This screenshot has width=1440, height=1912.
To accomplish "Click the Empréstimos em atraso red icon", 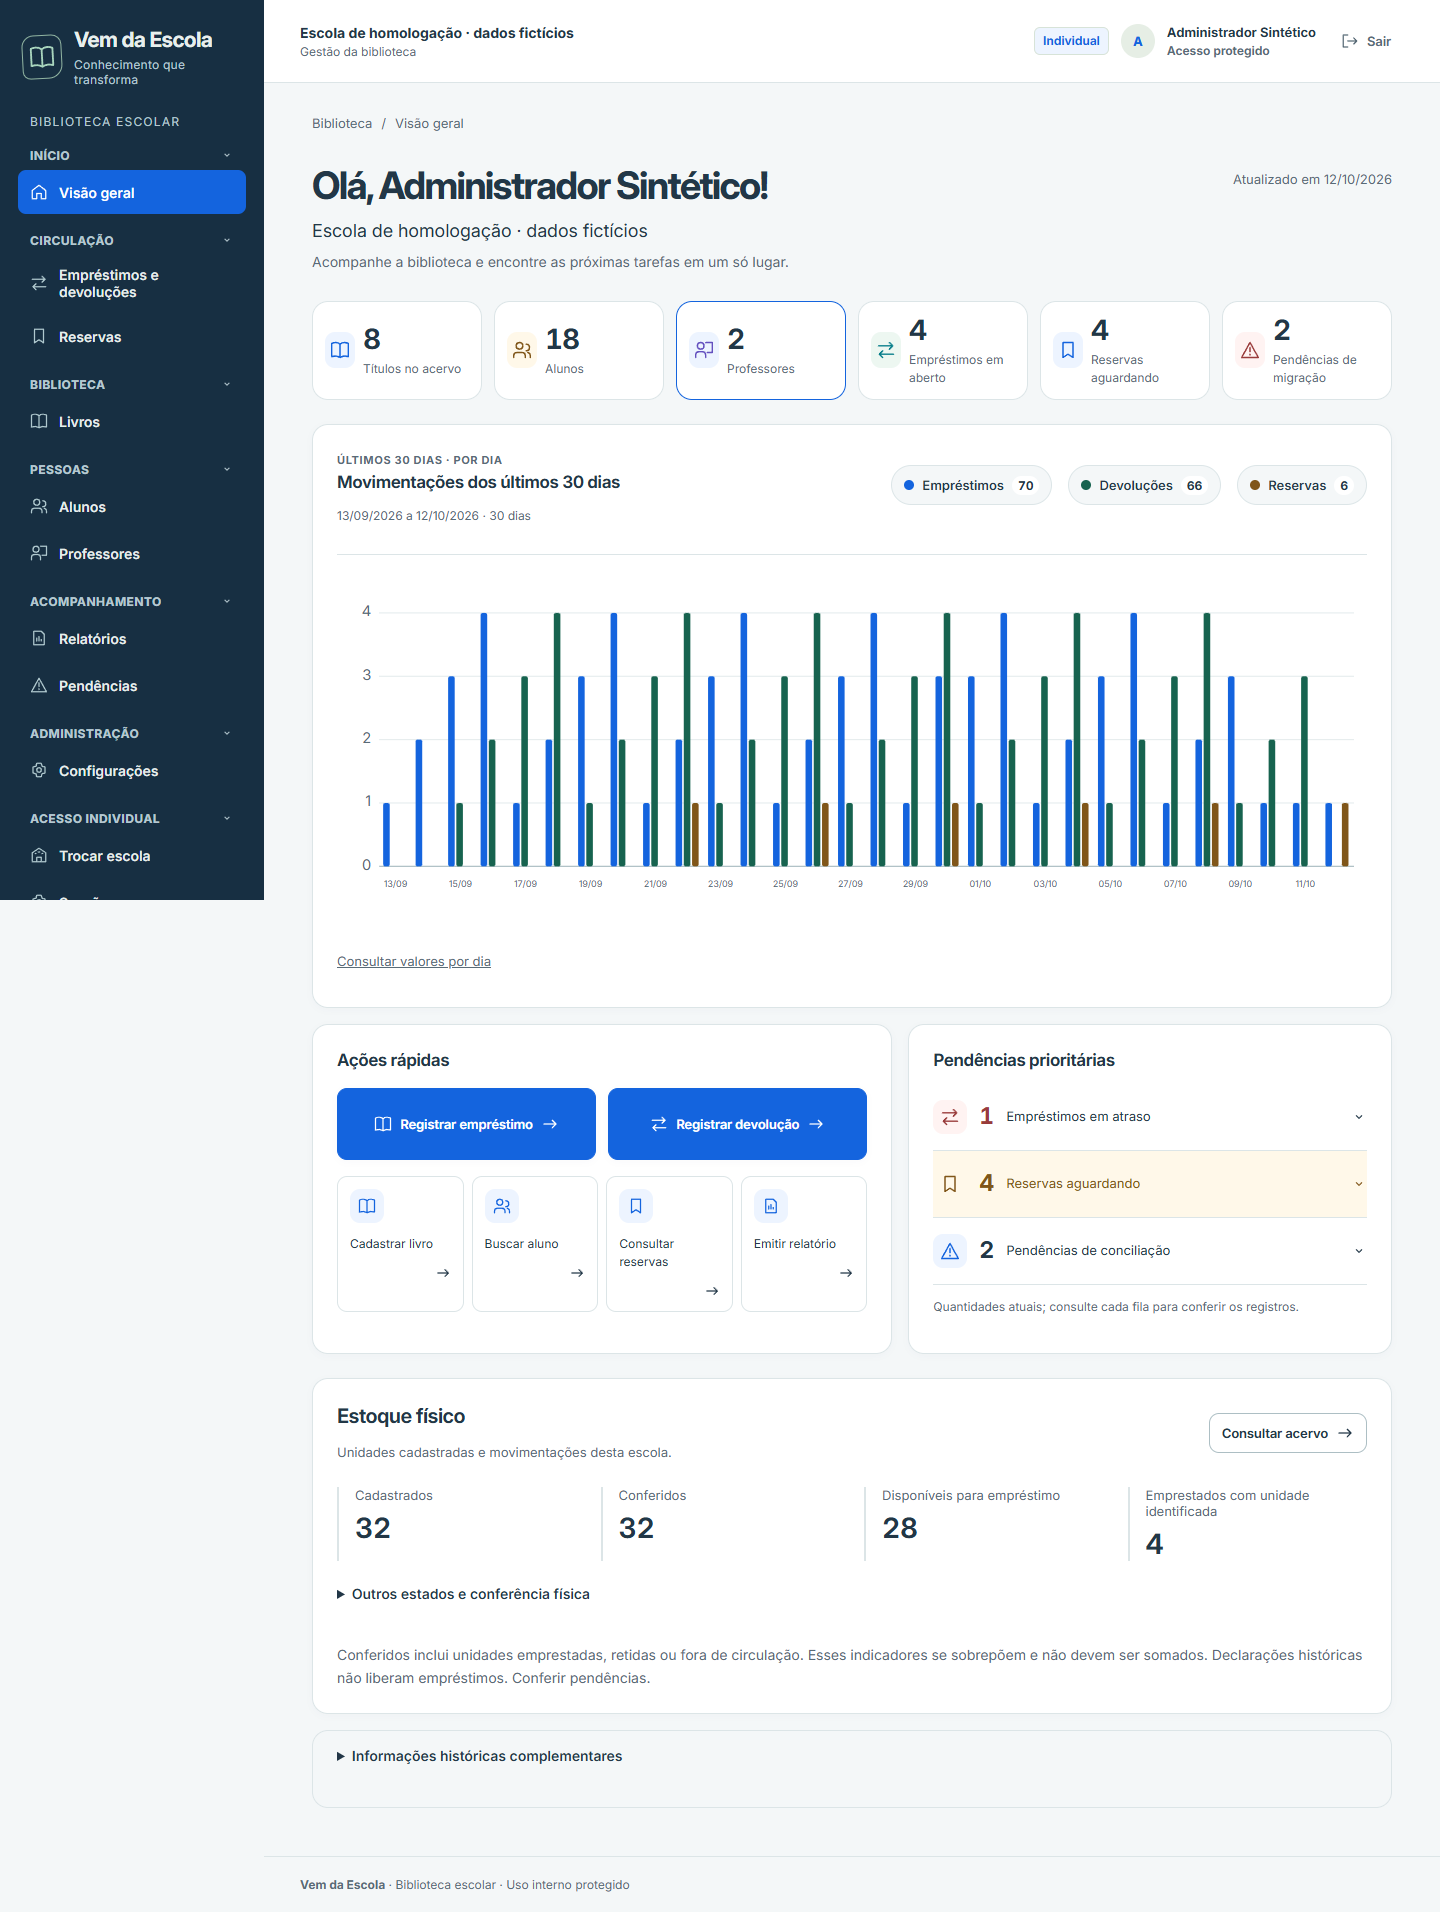I will click(950, 1117).
